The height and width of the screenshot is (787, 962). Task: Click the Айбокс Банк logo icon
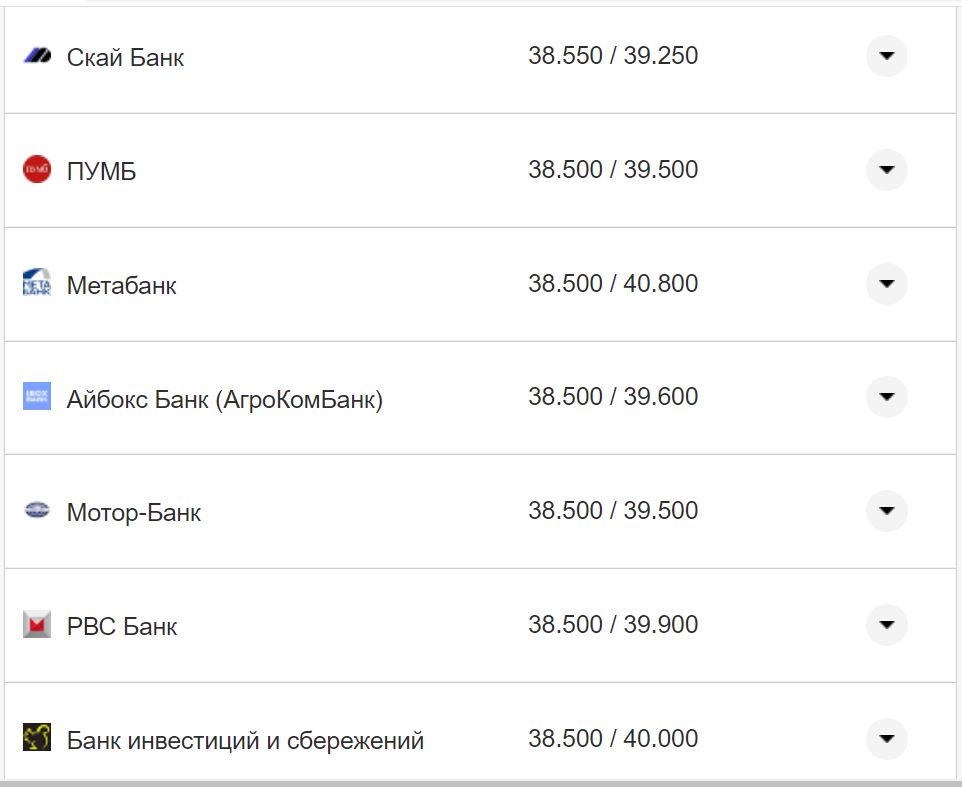point(38,397)
